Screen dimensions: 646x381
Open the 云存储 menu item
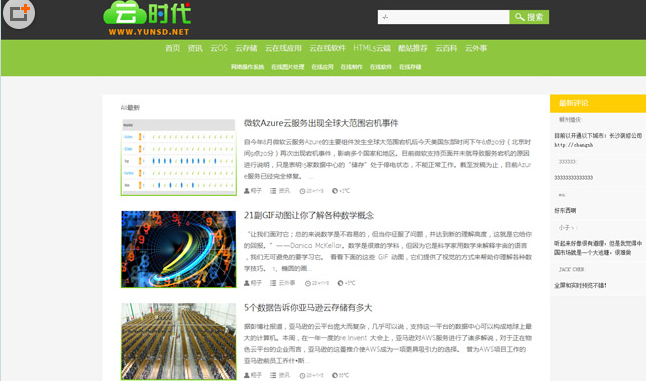coord(246,48)
